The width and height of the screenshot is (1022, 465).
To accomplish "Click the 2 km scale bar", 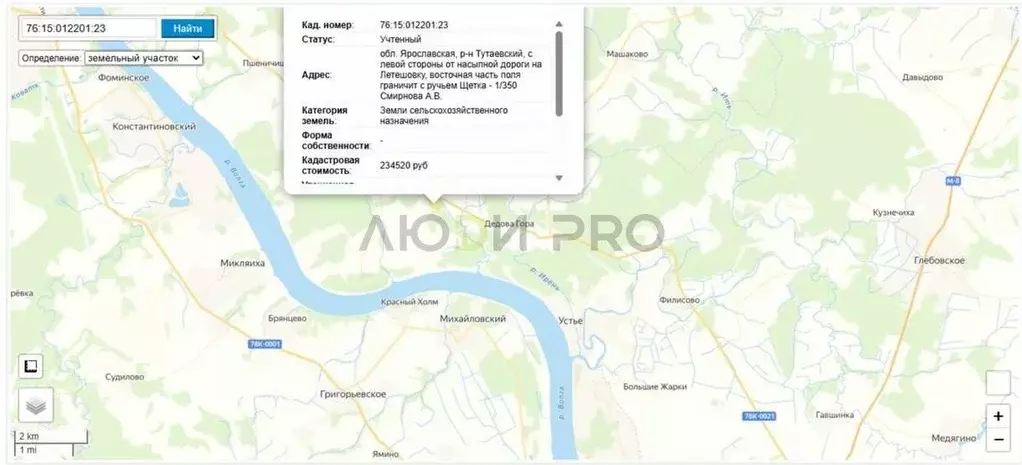I will pos(51,436).
